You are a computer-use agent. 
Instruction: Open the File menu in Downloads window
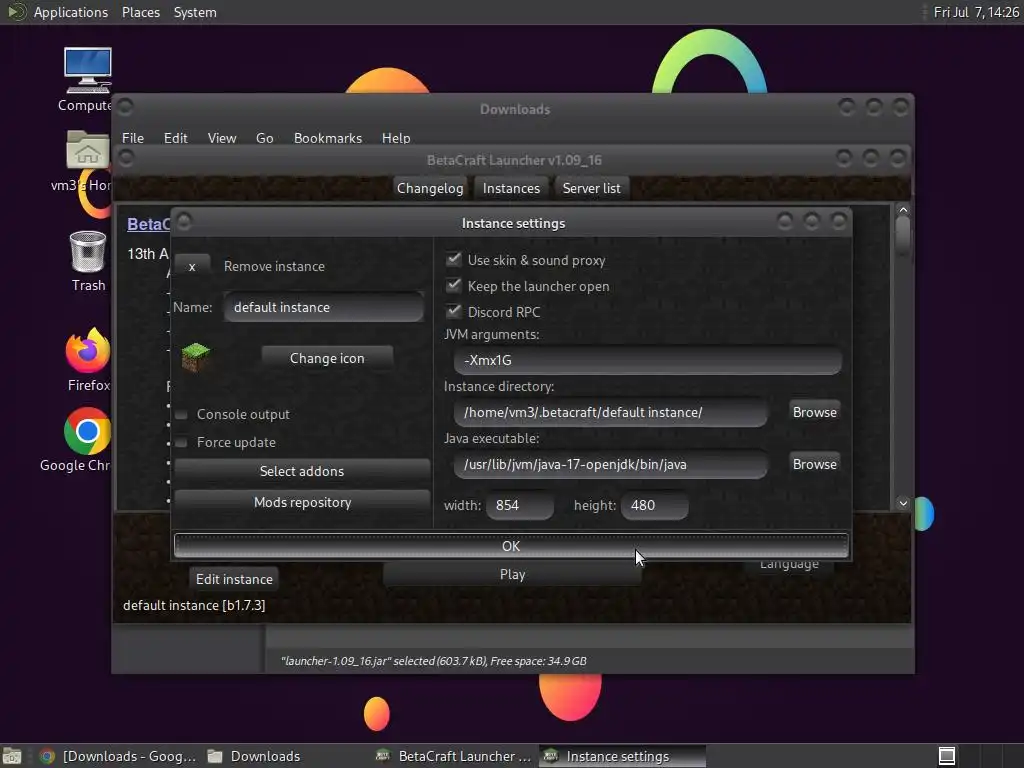133,138
